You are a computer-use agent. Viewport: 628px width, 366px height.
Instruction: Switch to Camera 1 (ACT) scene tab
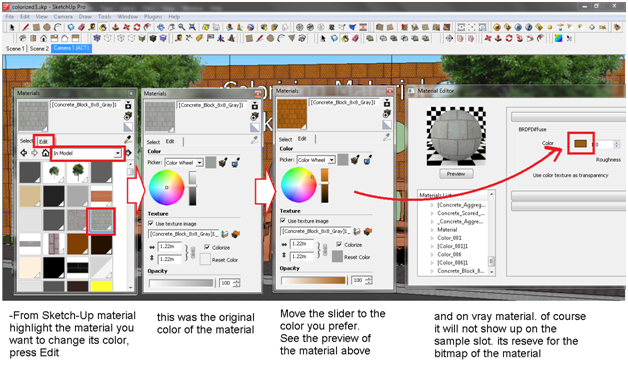[71, 48]
